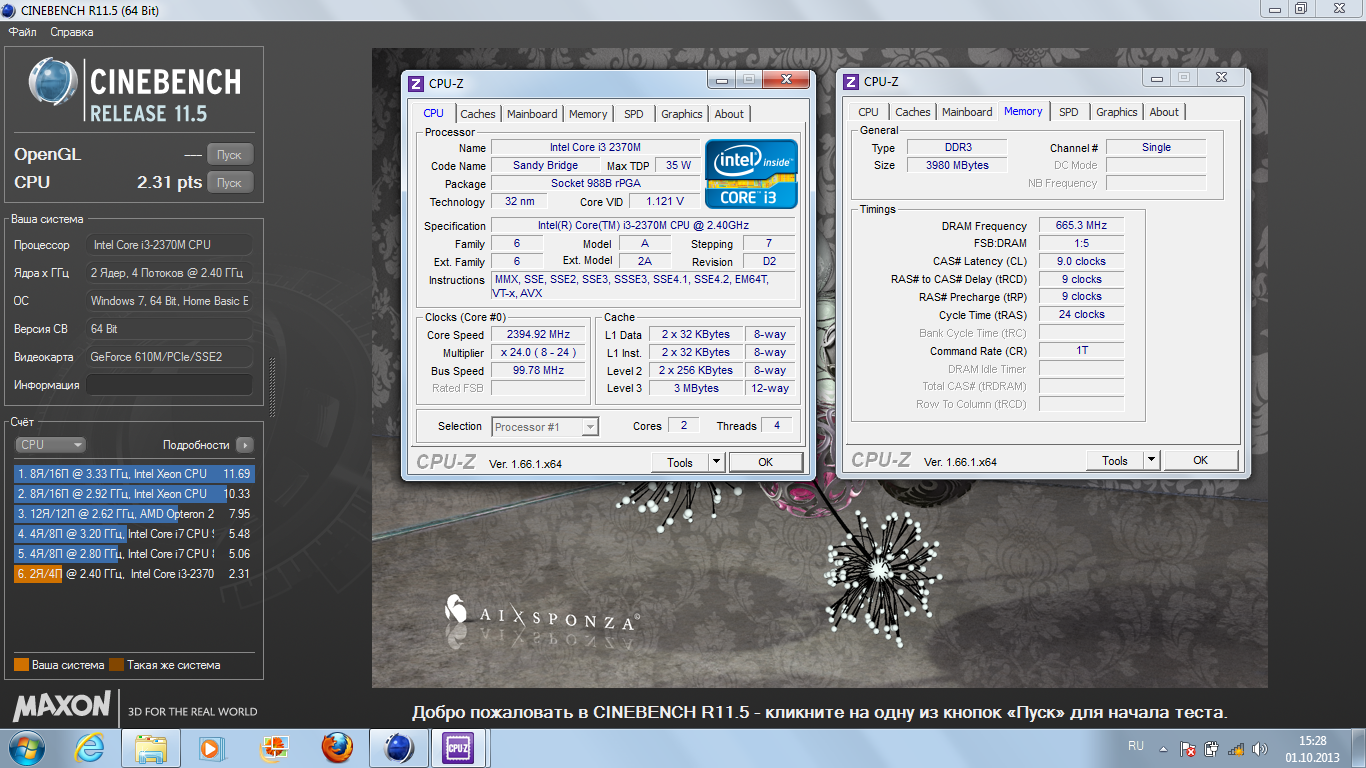The width and height of the screenshot is (1366, 768).
Task: Open the Windows Start menu
Action: tap(27, 747)
